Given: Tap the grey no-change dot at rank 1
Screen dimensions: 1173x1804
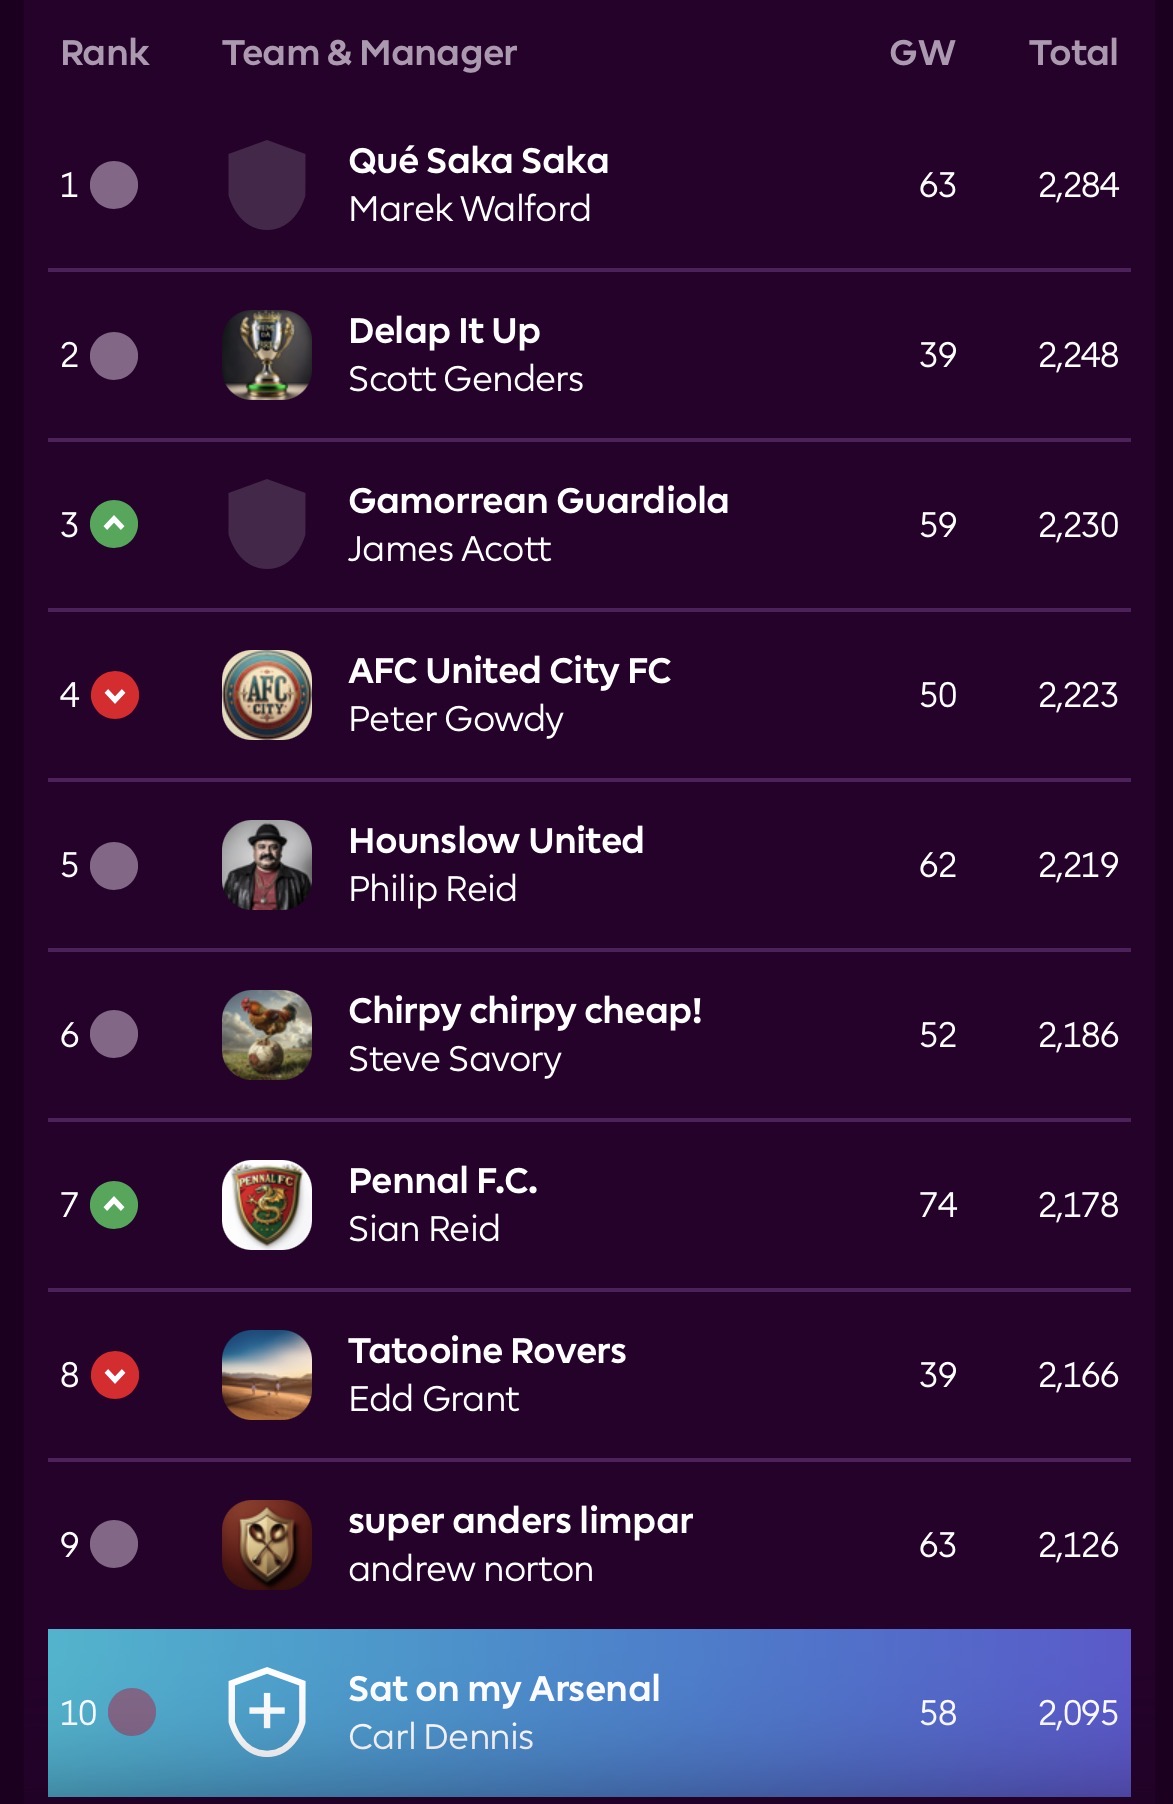Looking at the screenshot, I should coord(114,185).
